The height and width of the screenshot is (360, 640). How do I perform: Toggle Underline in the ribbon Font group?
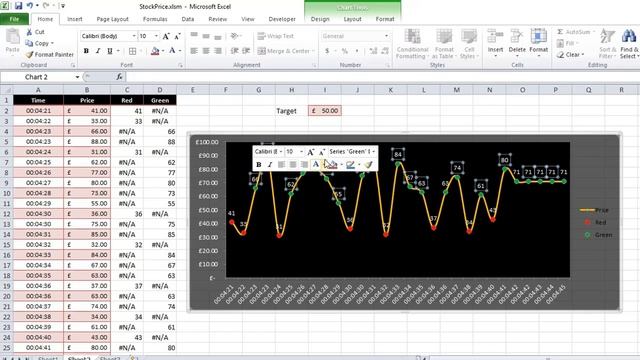(110, 51)
